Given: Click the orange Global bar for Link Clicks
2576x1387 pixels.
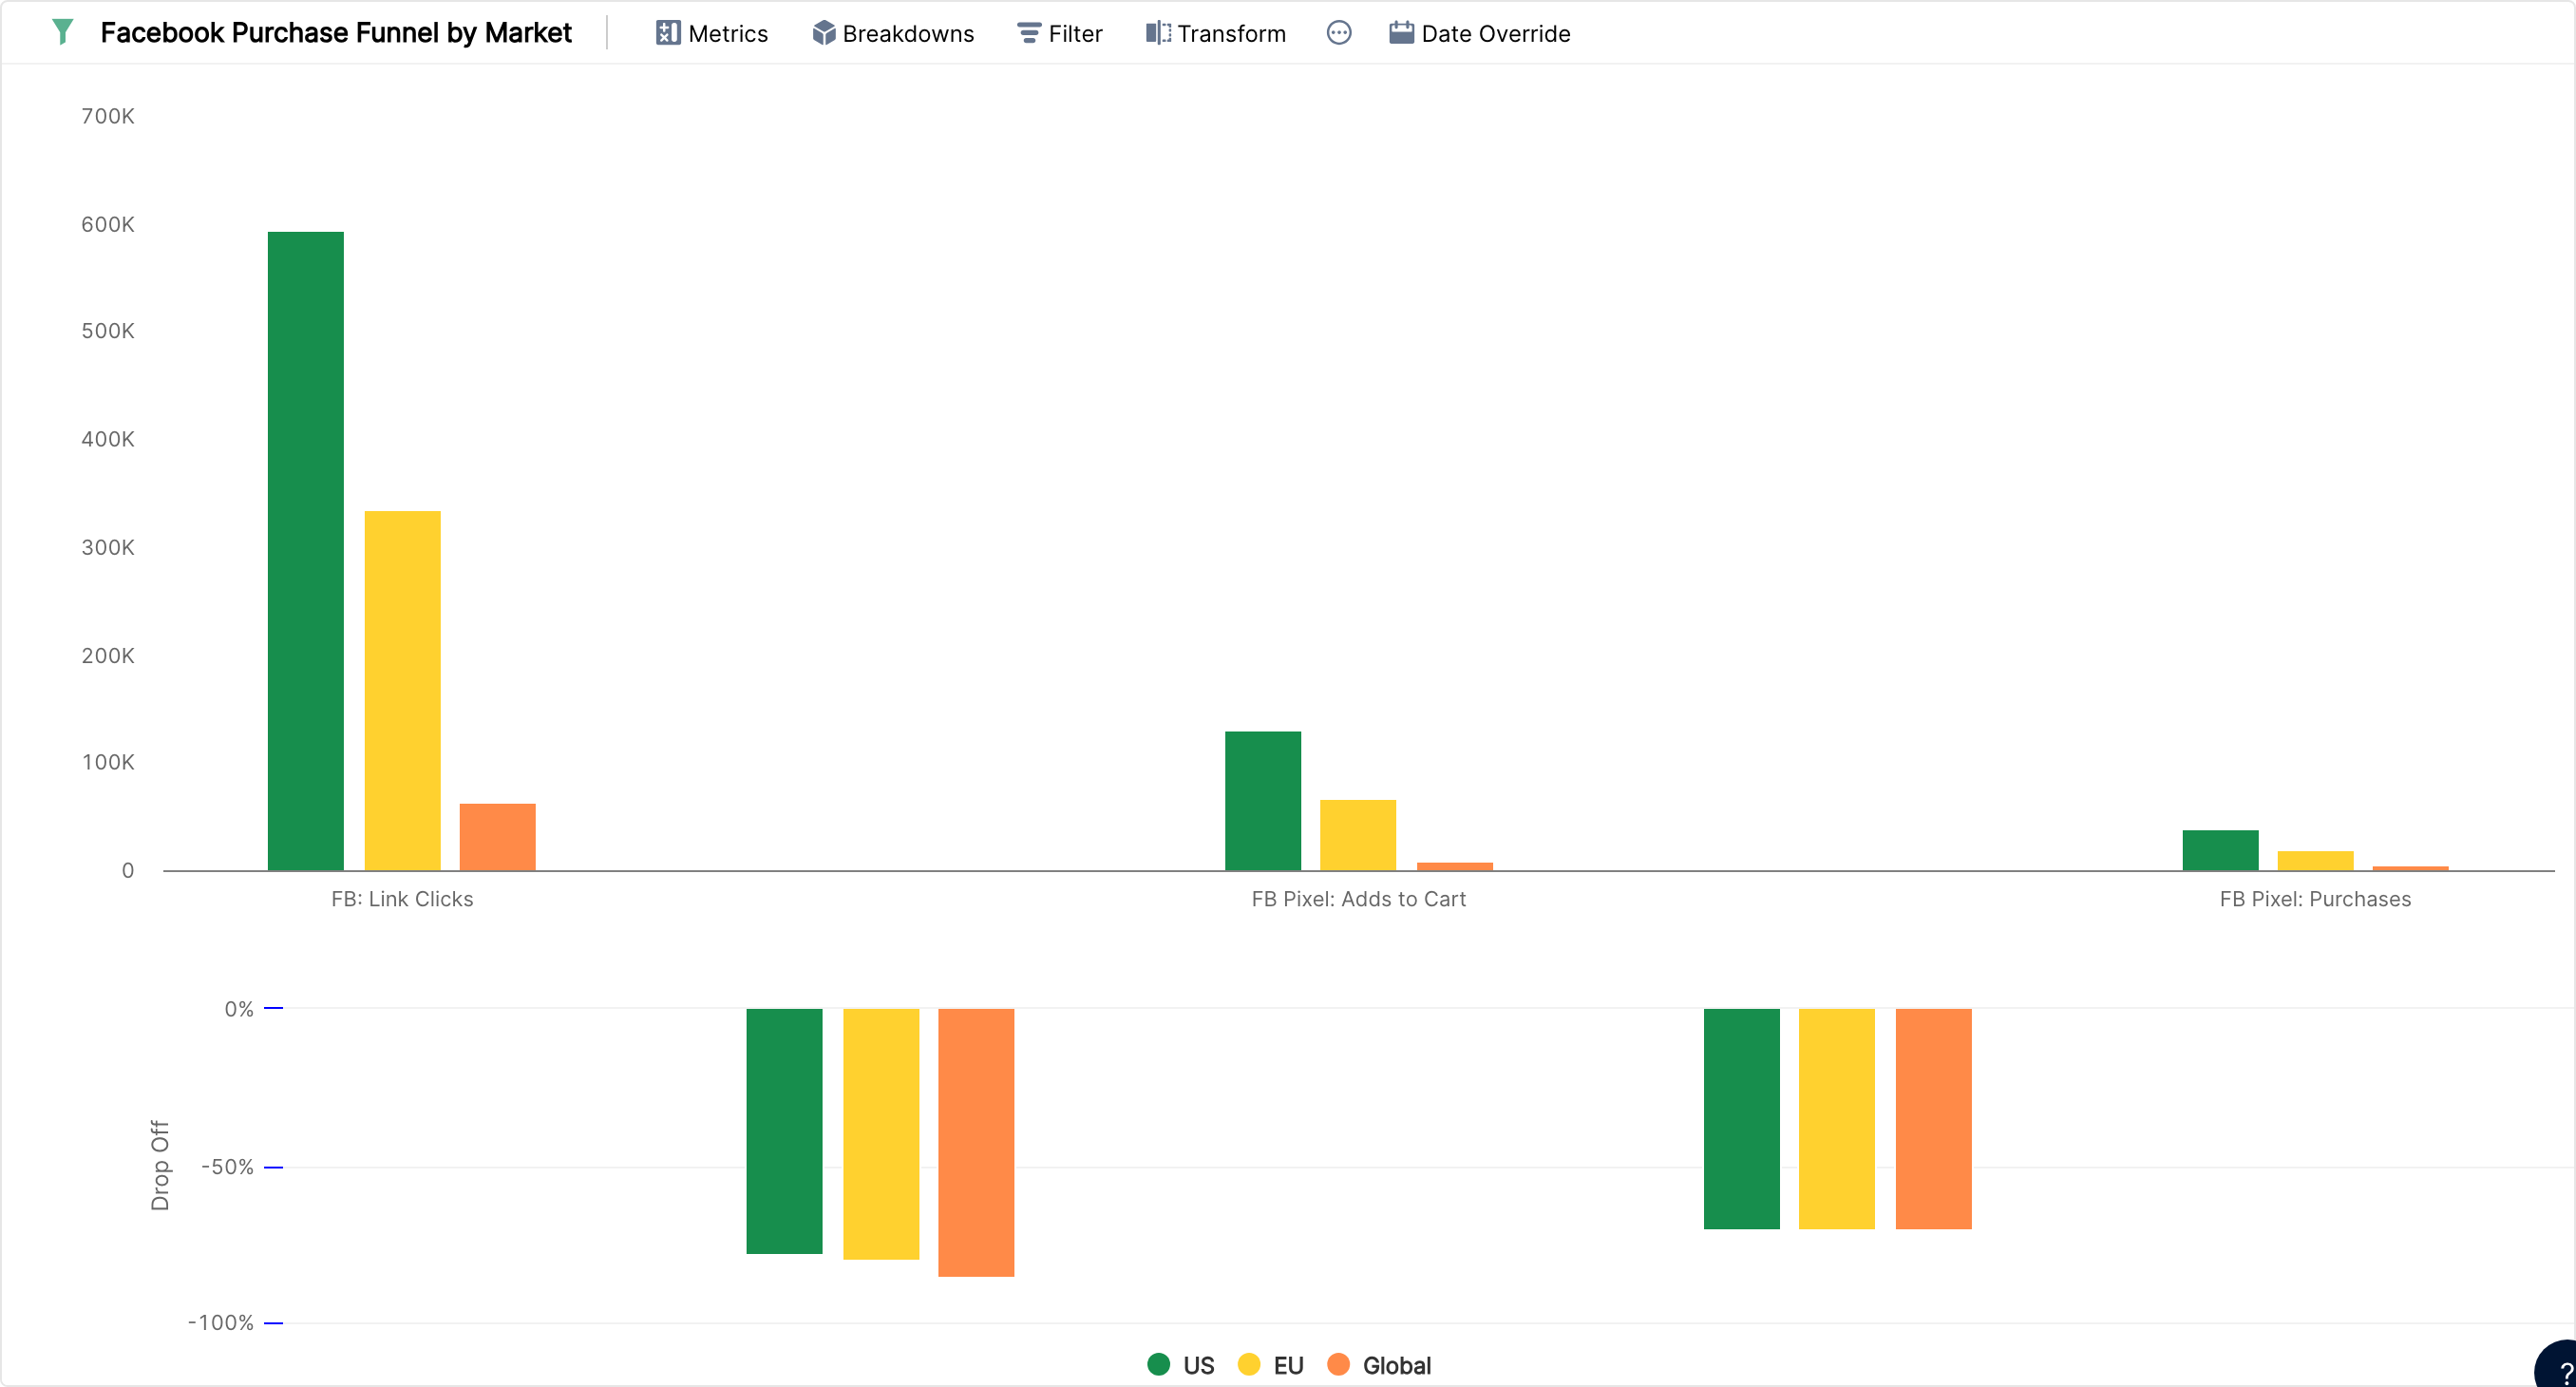Looking at the screenshot, I should pos(497,837).
